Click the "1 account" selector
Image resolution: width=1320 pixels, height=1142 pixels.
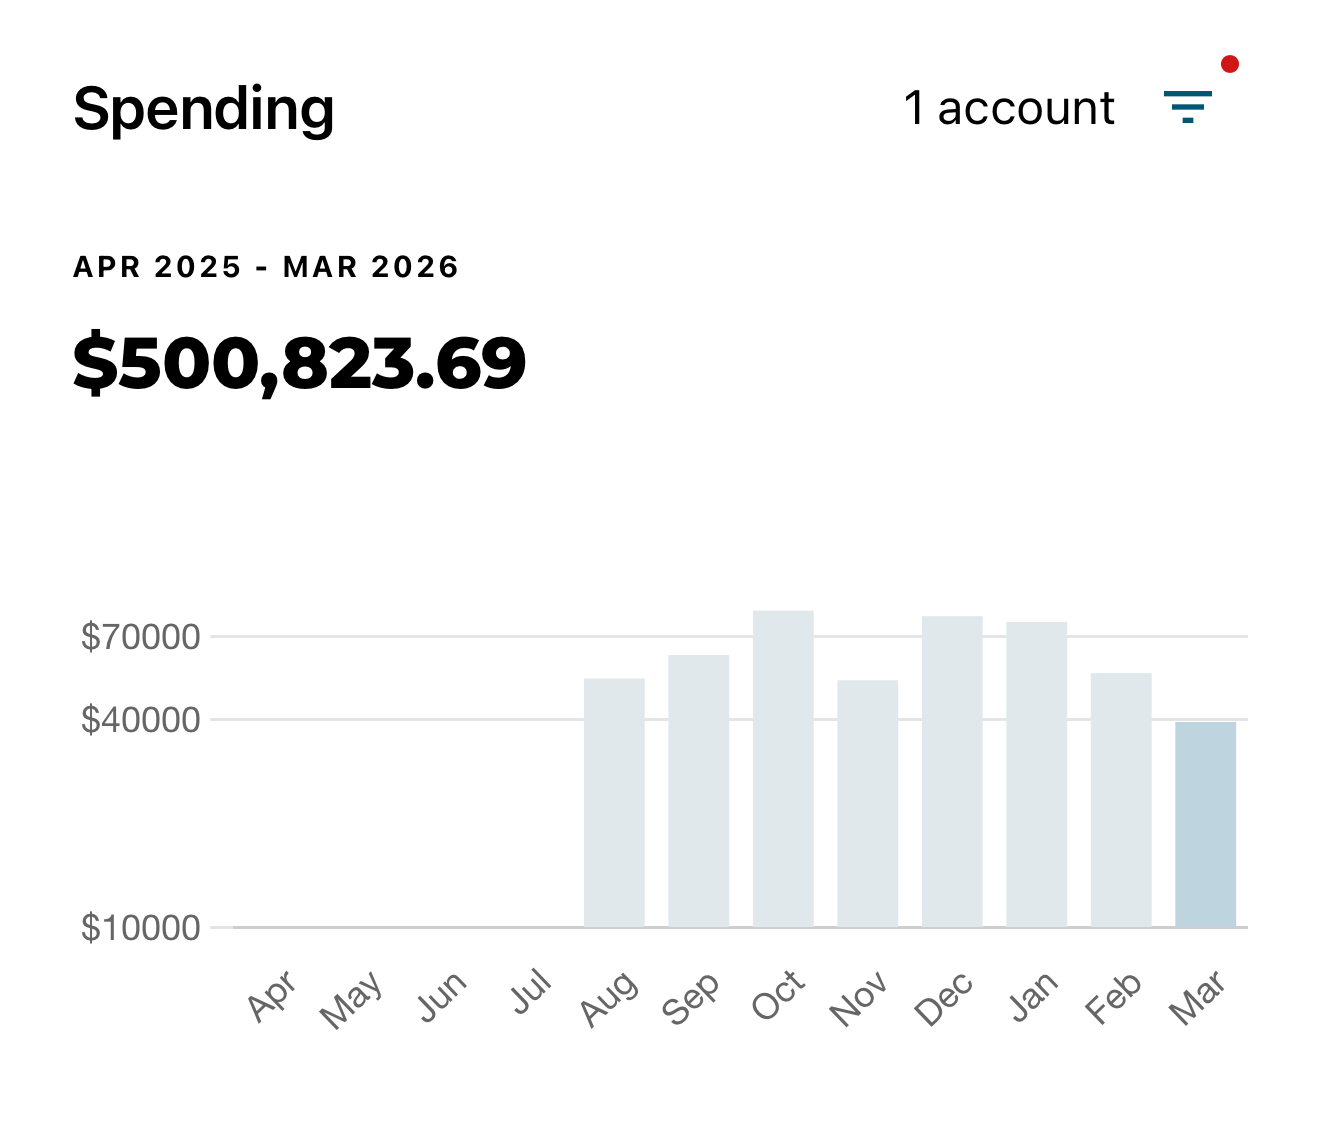[1008, 108]
